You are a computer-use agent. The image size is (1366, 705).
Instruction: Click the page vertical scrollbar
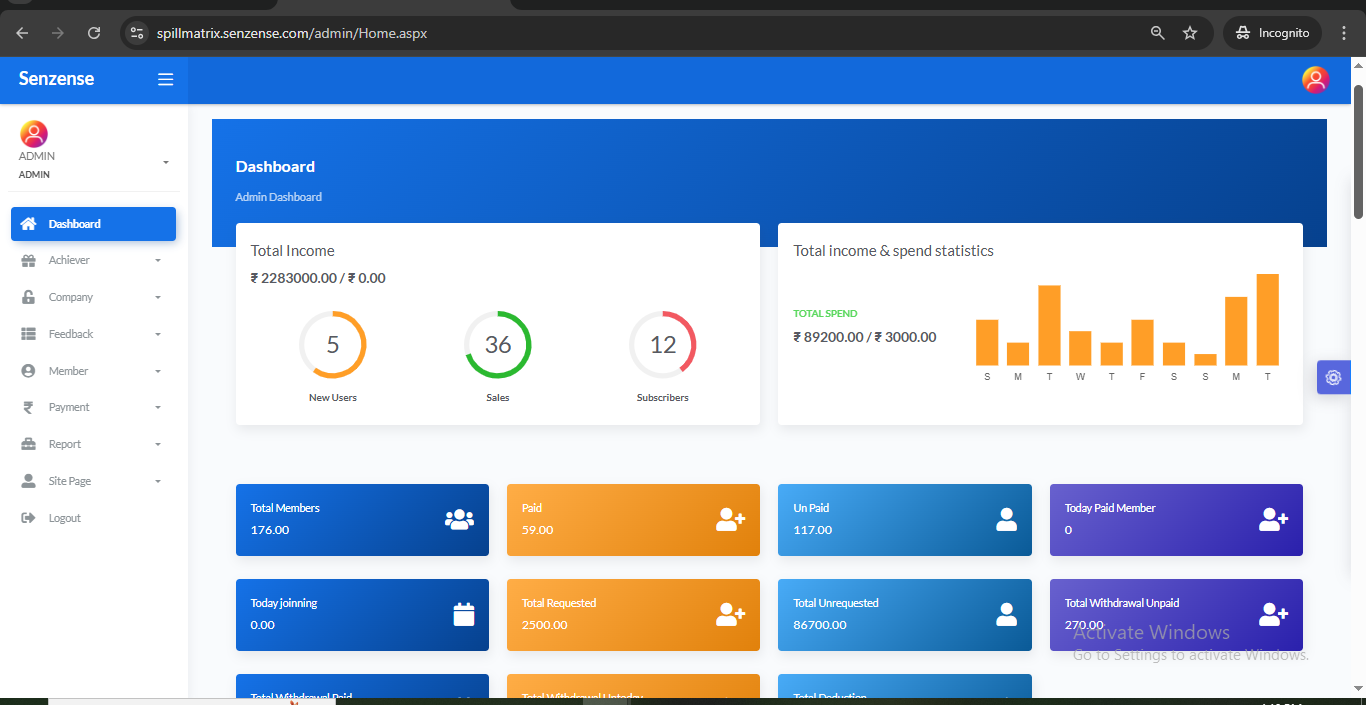(1359, 150)
